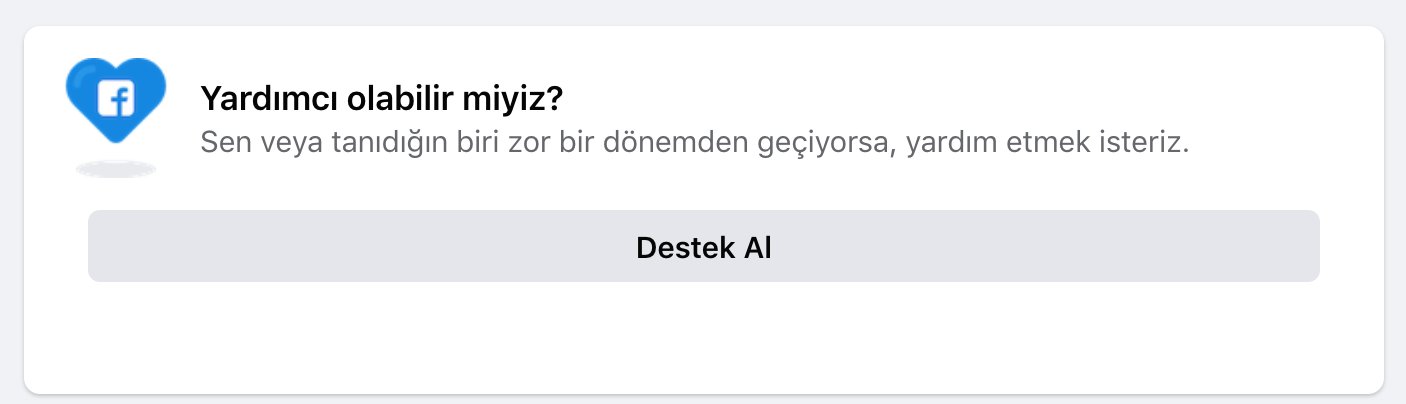Click the gray subtitle sentence under the heading
Screen dimensions: 1406x404
click(695, 142)
